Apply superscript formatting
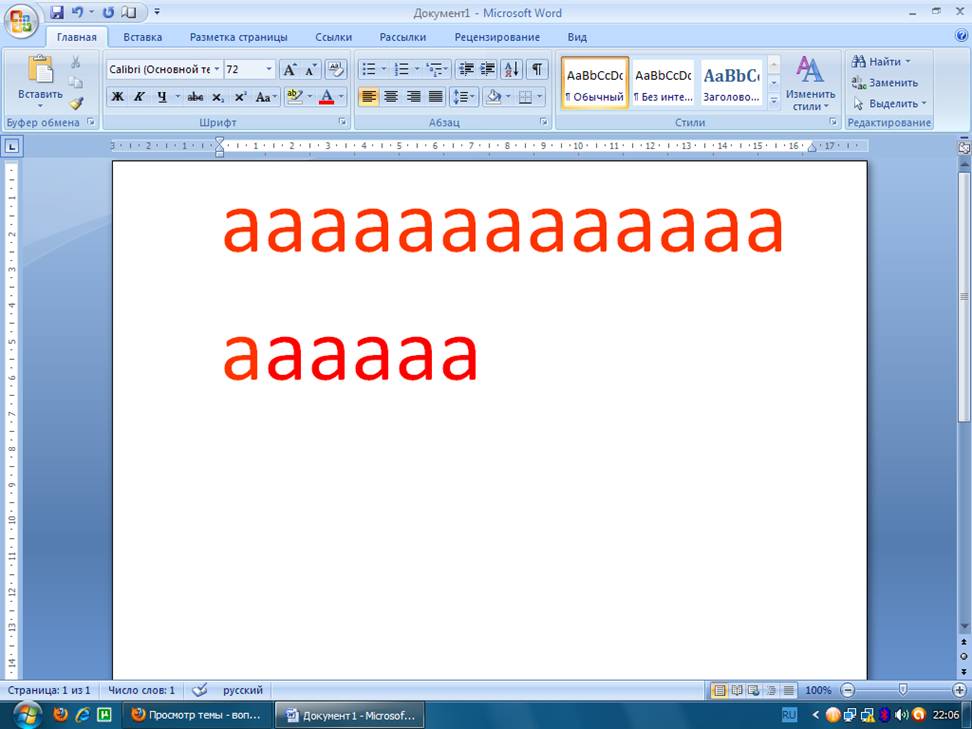 [x=240, y=97]
